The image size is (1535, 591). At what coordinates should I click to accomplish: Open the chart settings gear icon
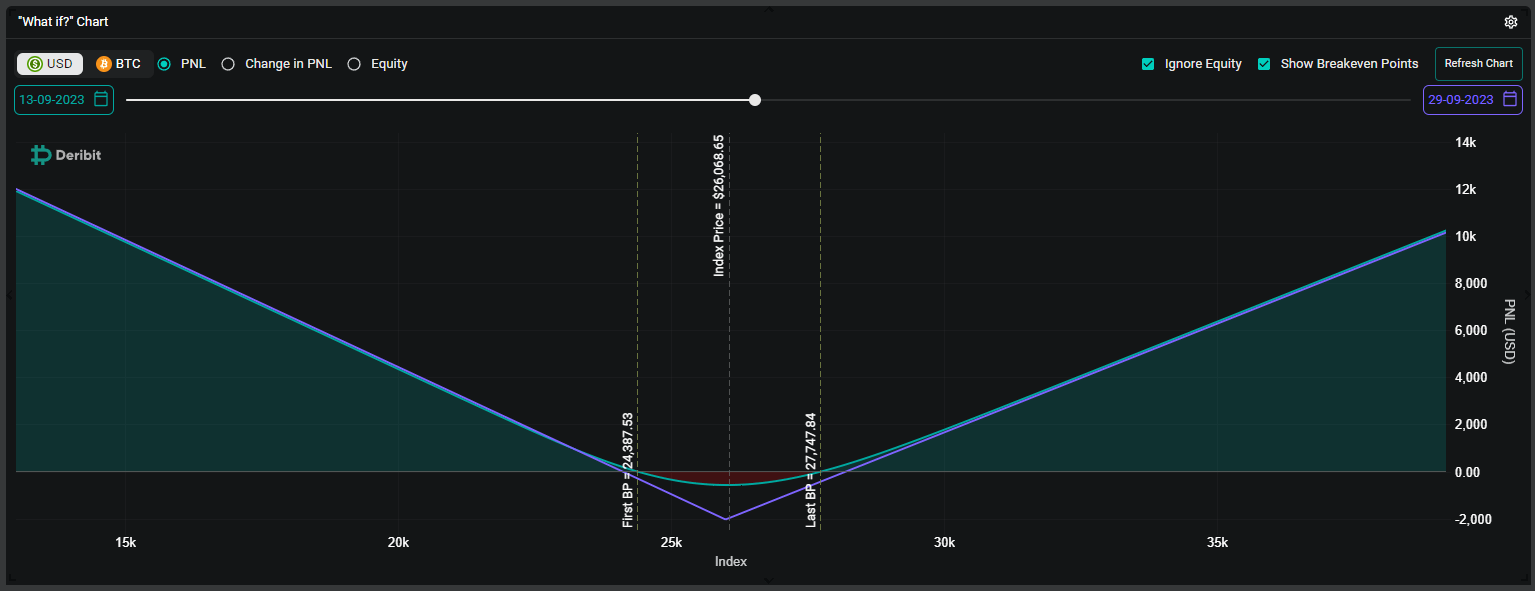(1511, 22)
